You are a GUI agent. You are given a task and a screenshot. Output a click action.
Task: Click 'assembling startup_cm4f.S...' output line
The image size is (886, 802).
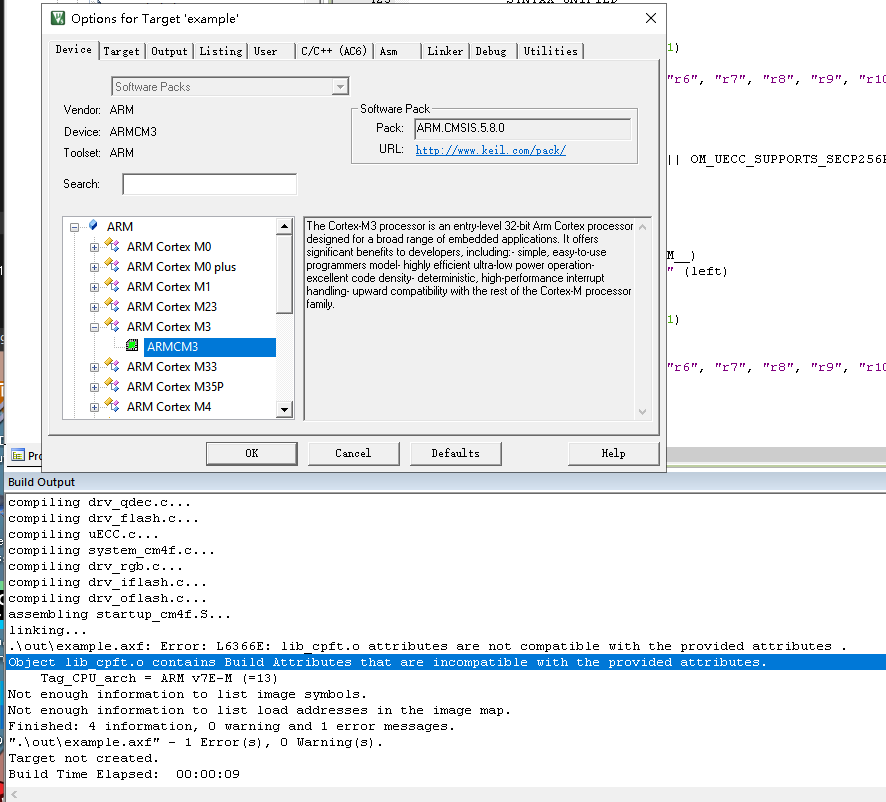pos(119,614)
